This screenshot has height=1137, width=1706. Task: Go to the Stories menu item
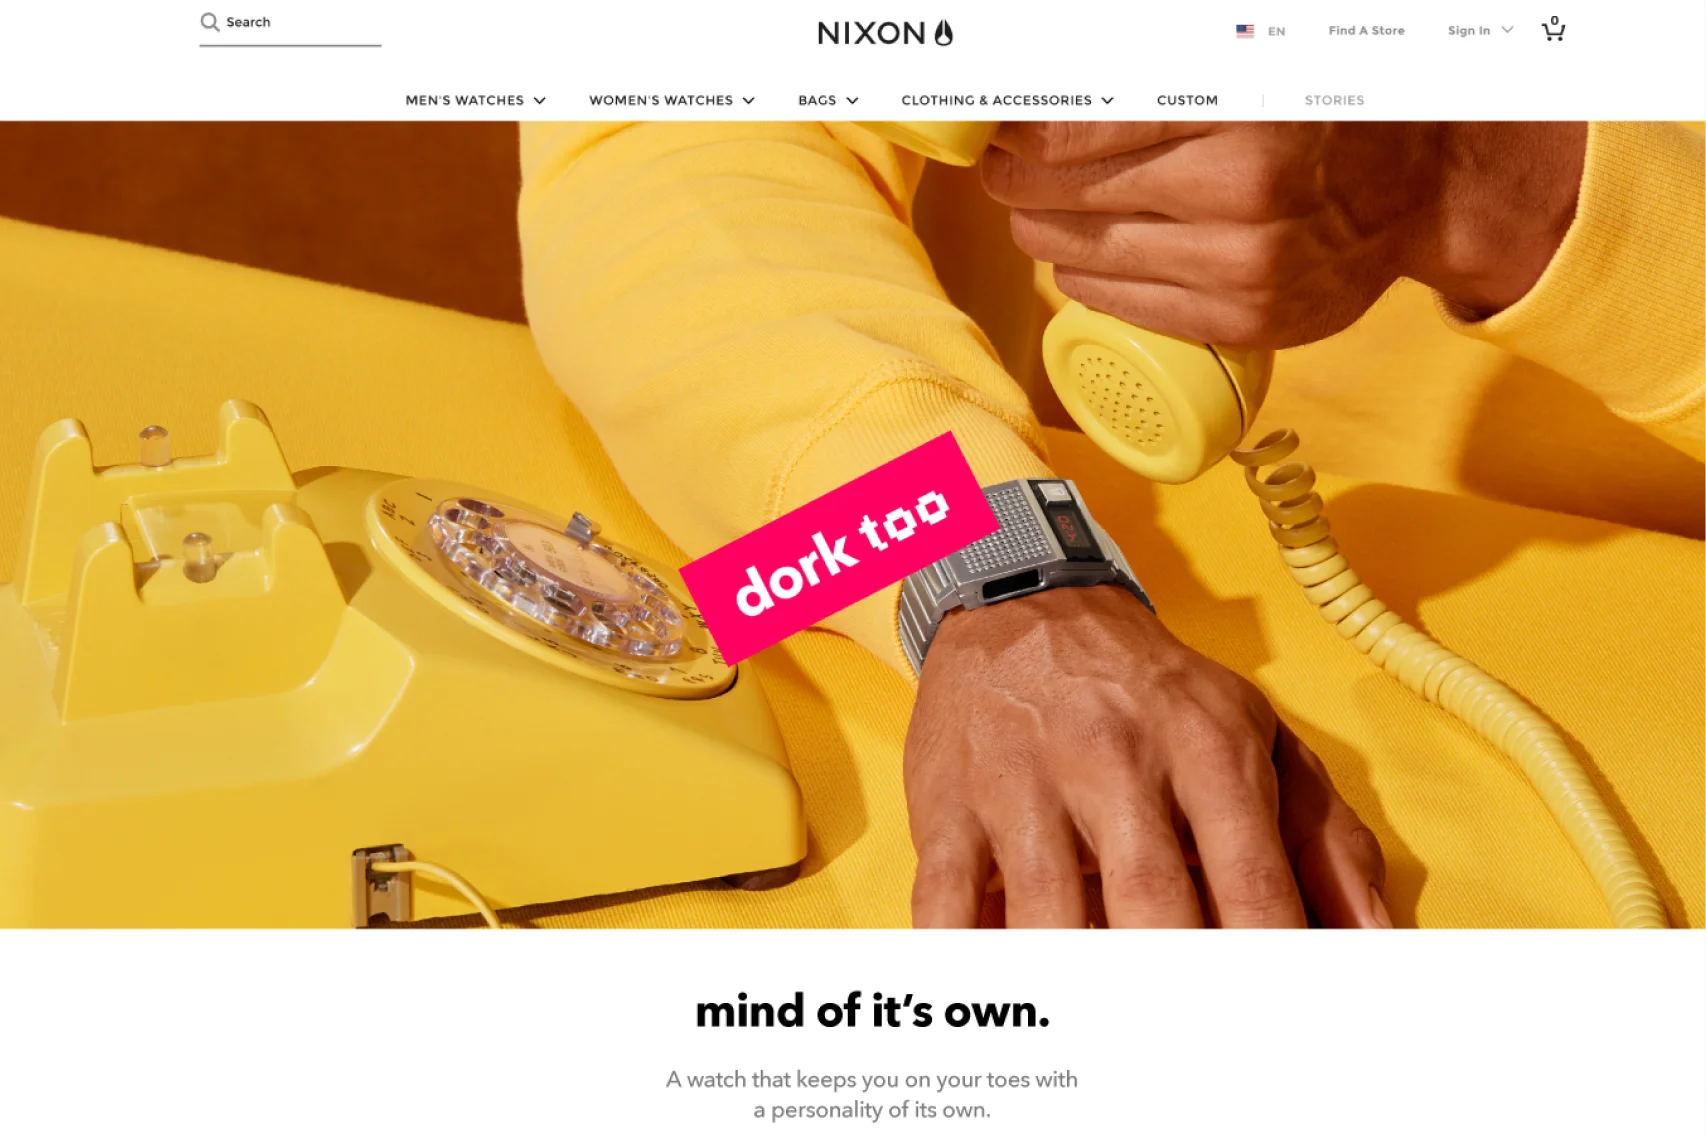1334,100
